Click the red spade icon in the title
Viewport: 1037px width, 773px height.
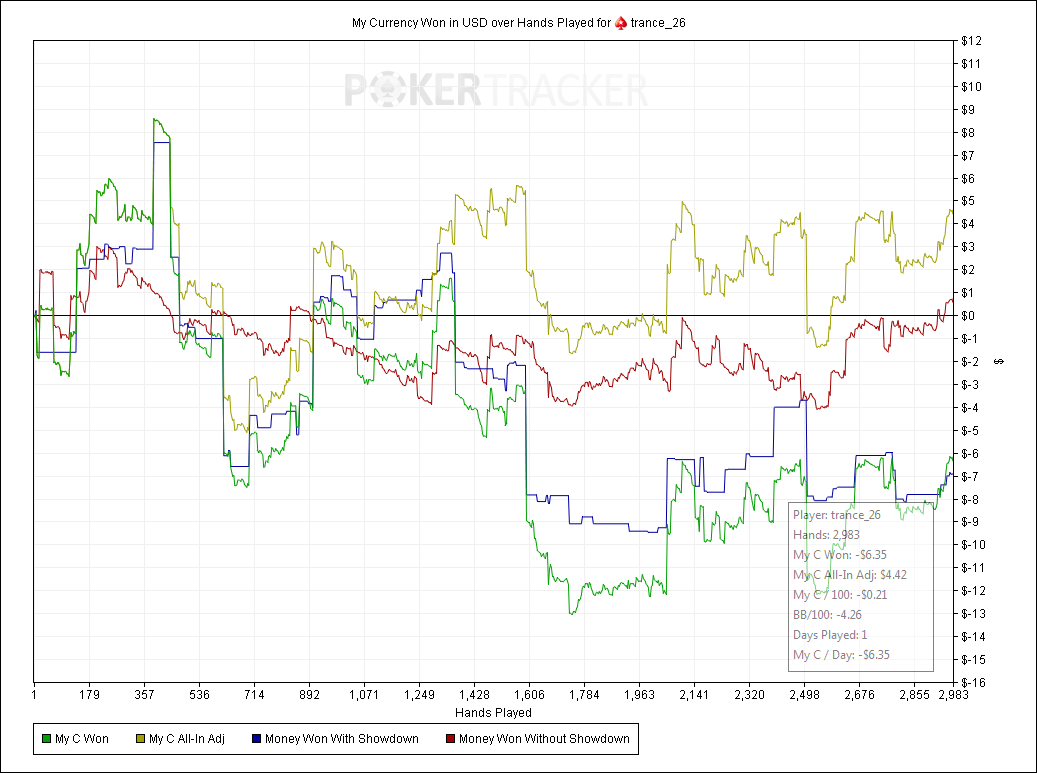coord(620,23)
